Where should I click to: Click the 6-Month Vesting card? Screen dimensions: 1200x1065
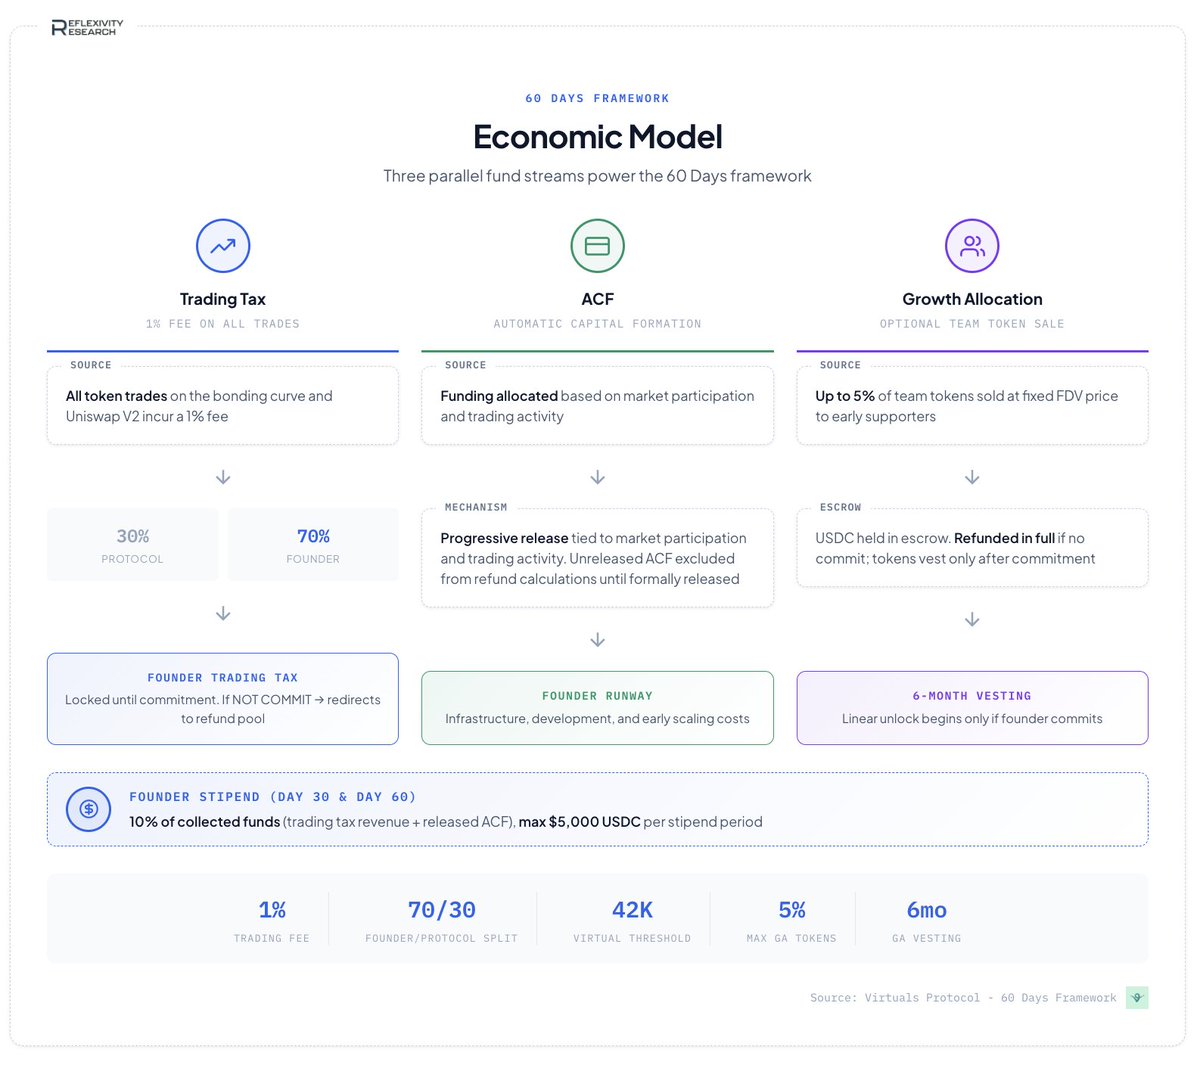click(x=972, y=708)
